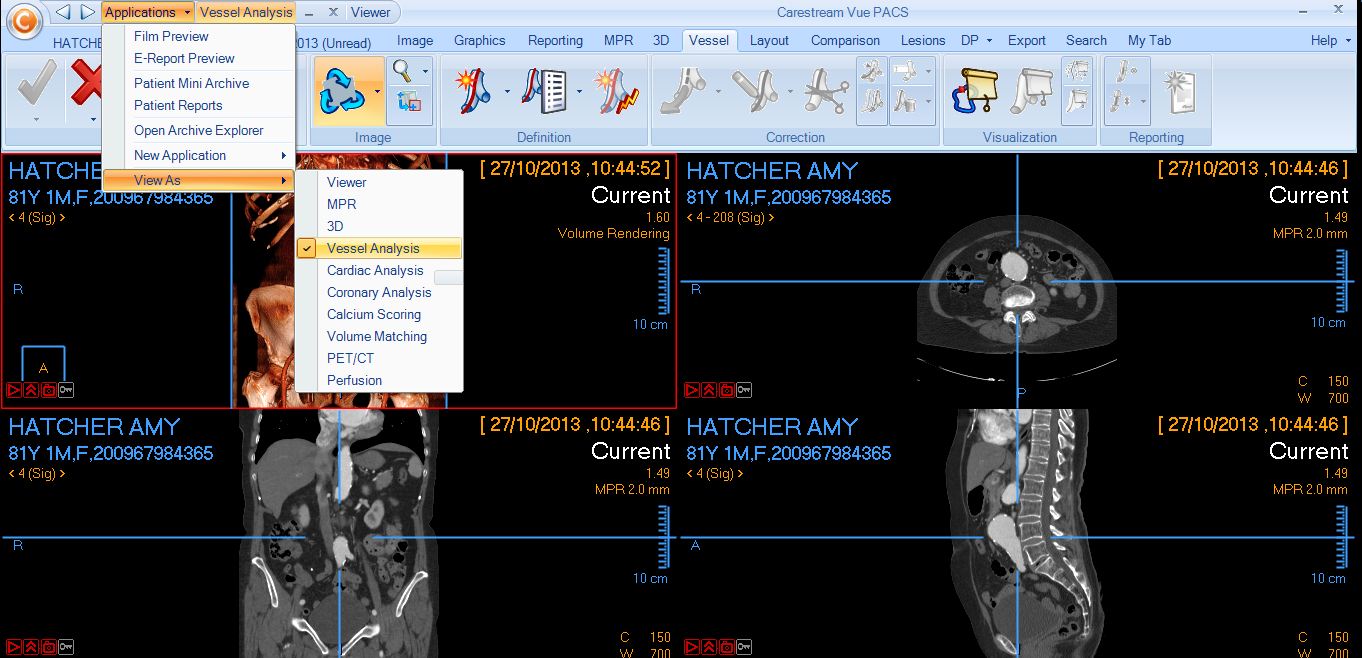Switch to the Comparison ribbon tab
This screenshot has width=1362, height=658.
point(845,40)
